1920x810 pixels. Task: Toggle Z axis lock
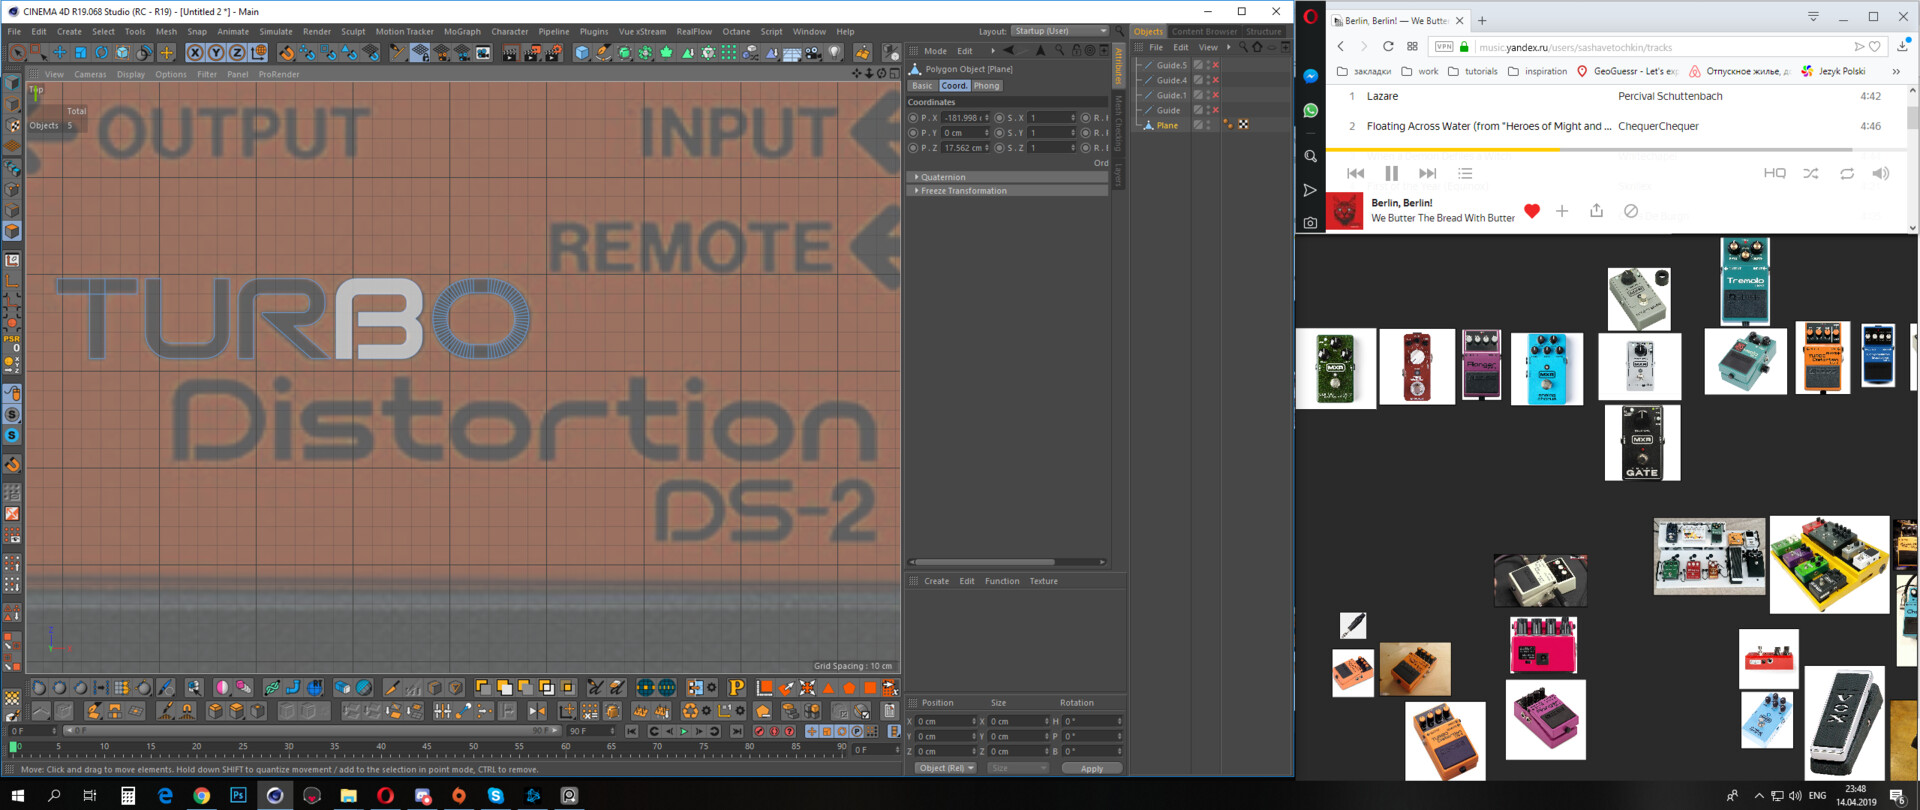pos(237,52)
